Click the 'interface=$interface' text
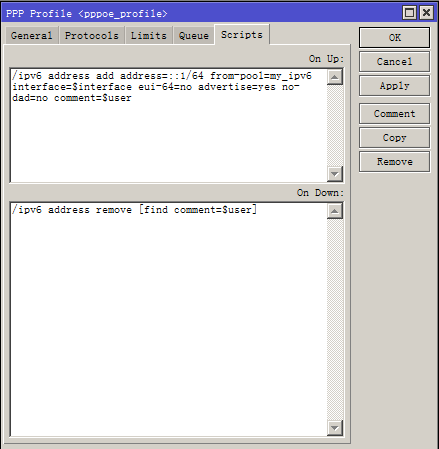This screenshot has width=439, height=449. click(72, 87)
